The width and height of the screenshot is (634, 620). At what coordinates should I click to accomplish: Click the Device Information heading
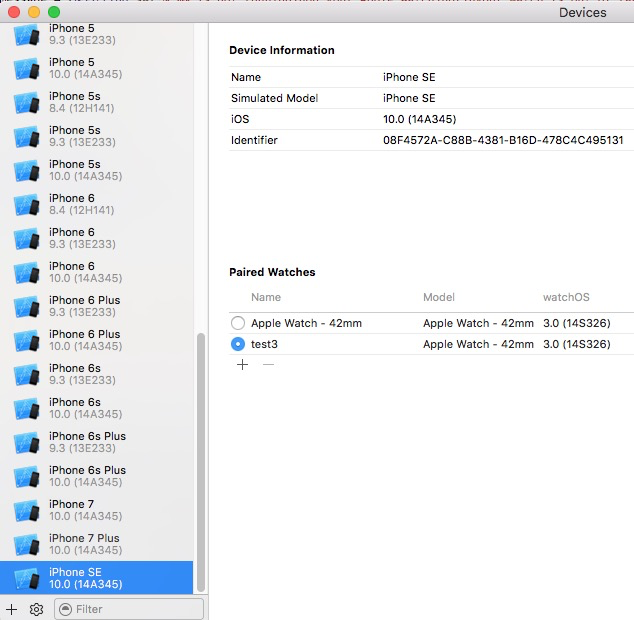(x=282, y=50)
